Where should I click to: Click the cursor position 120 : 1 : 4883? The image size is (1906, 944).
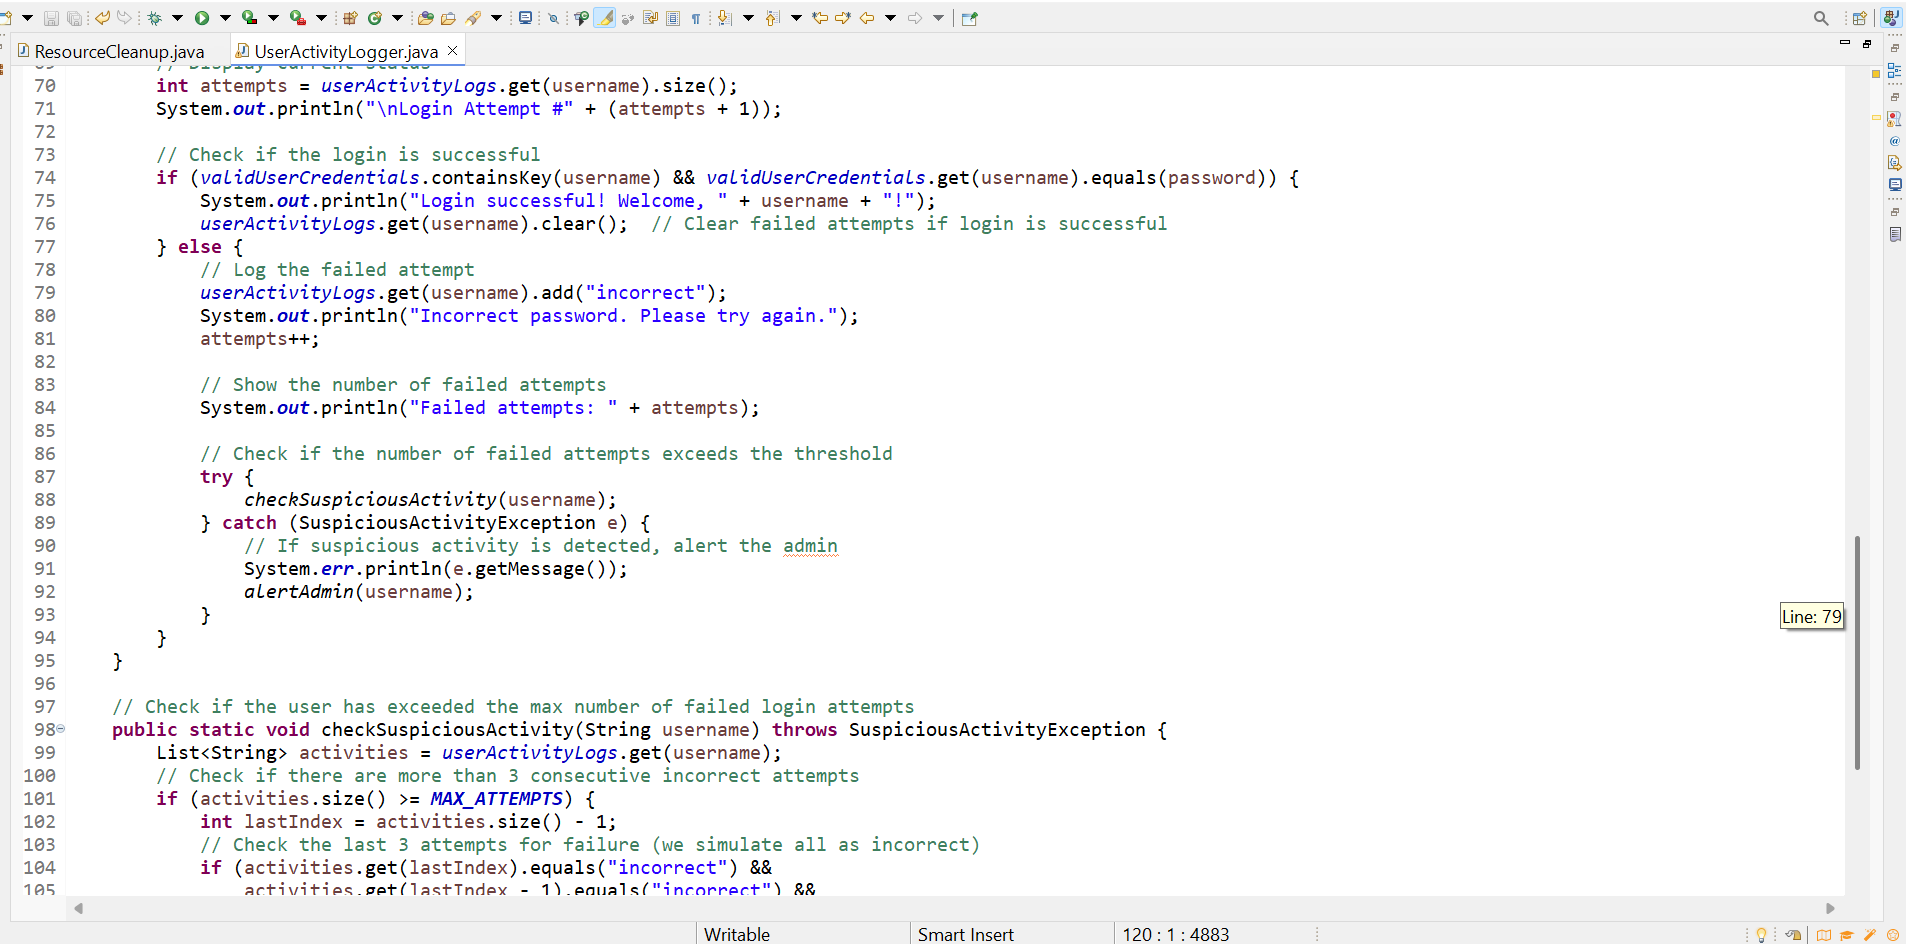click(1176, 934)
